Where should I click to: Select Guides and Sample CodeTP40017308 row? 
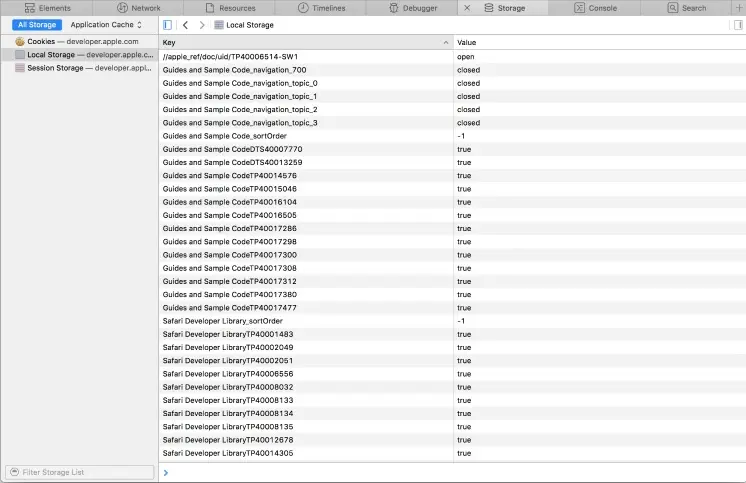pos(452,268)
